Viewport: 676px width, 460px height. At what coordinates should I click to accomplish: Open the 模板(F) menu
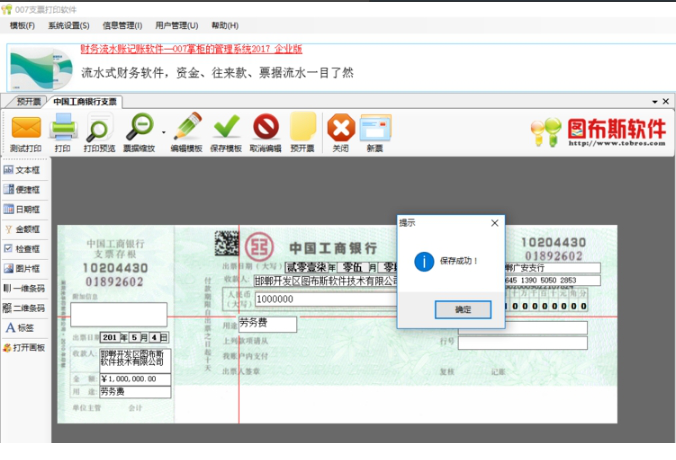(x=22, y=25)
